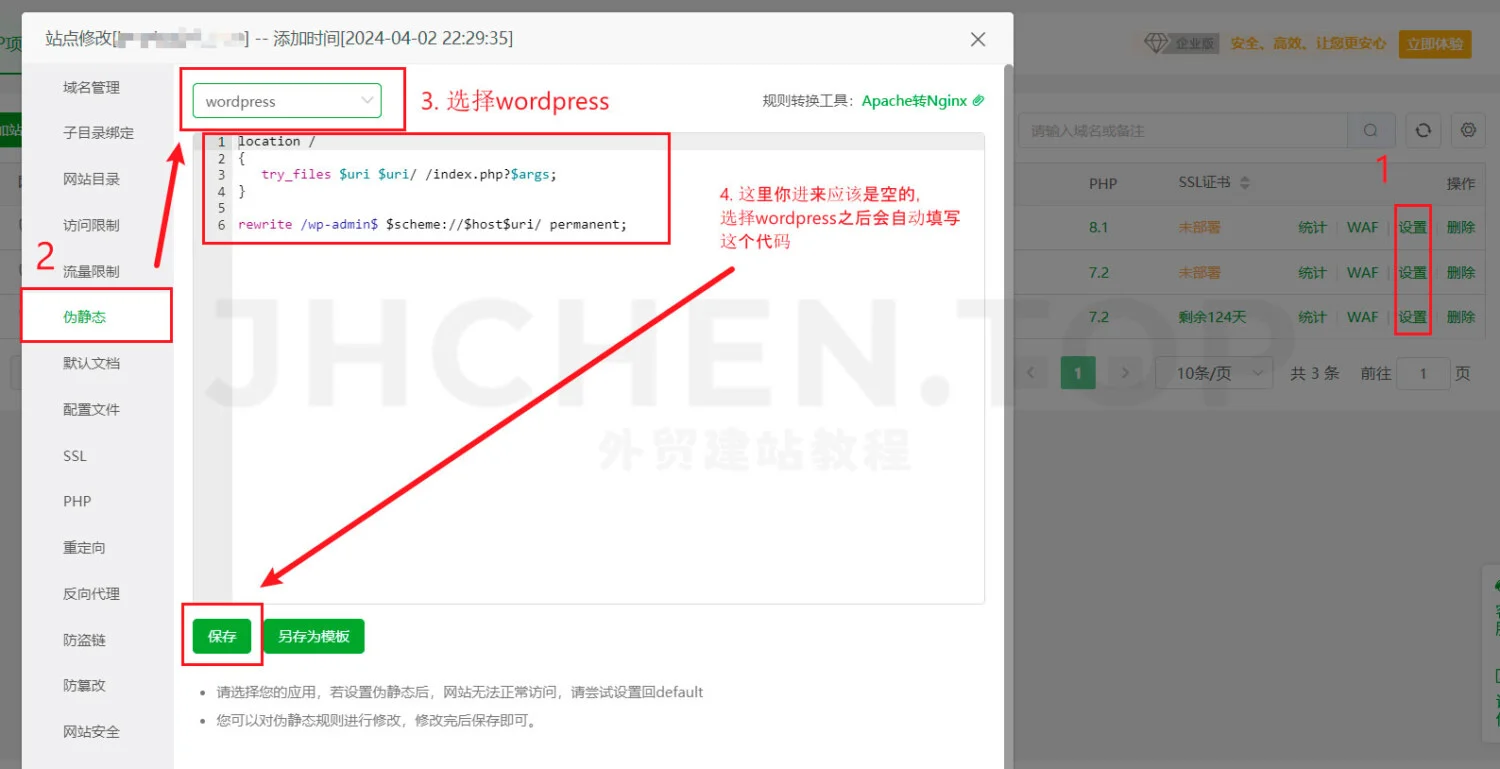Open 设置 for the PHP 8.1 site

point(1412,227)
